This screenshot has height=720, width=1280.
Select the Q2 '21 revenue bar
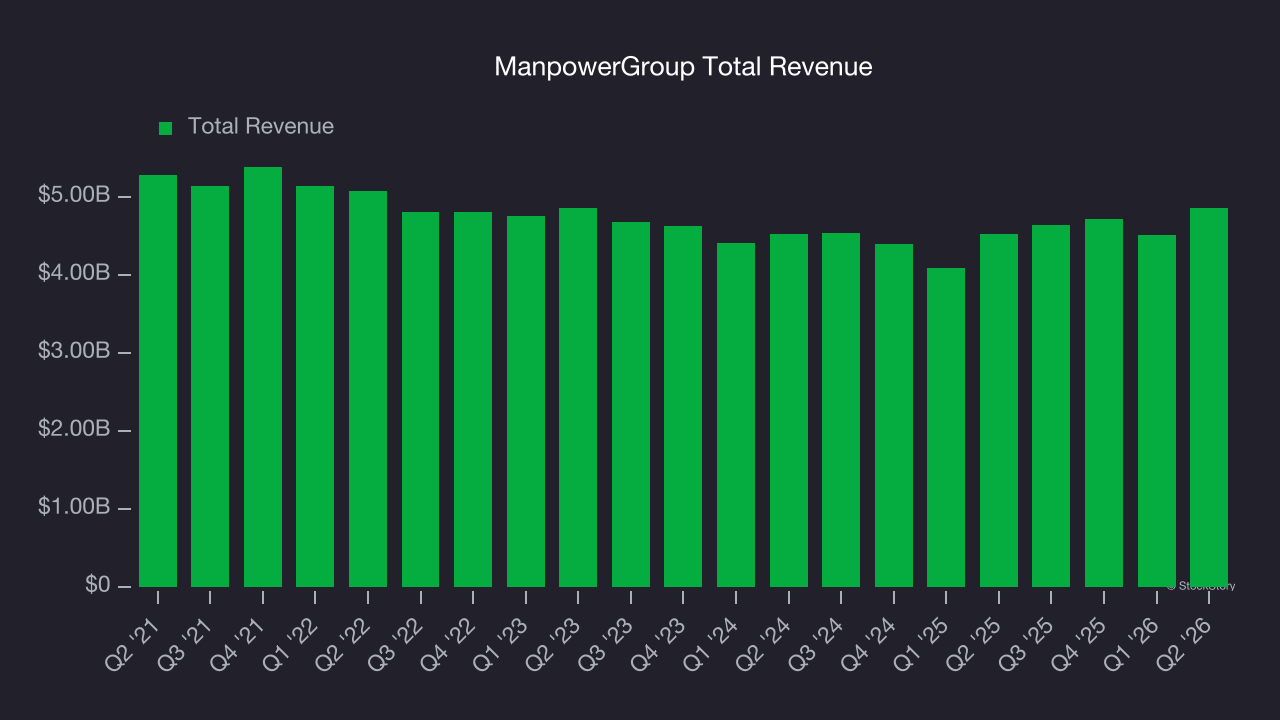pyautogui.click(x=158, y=381)
